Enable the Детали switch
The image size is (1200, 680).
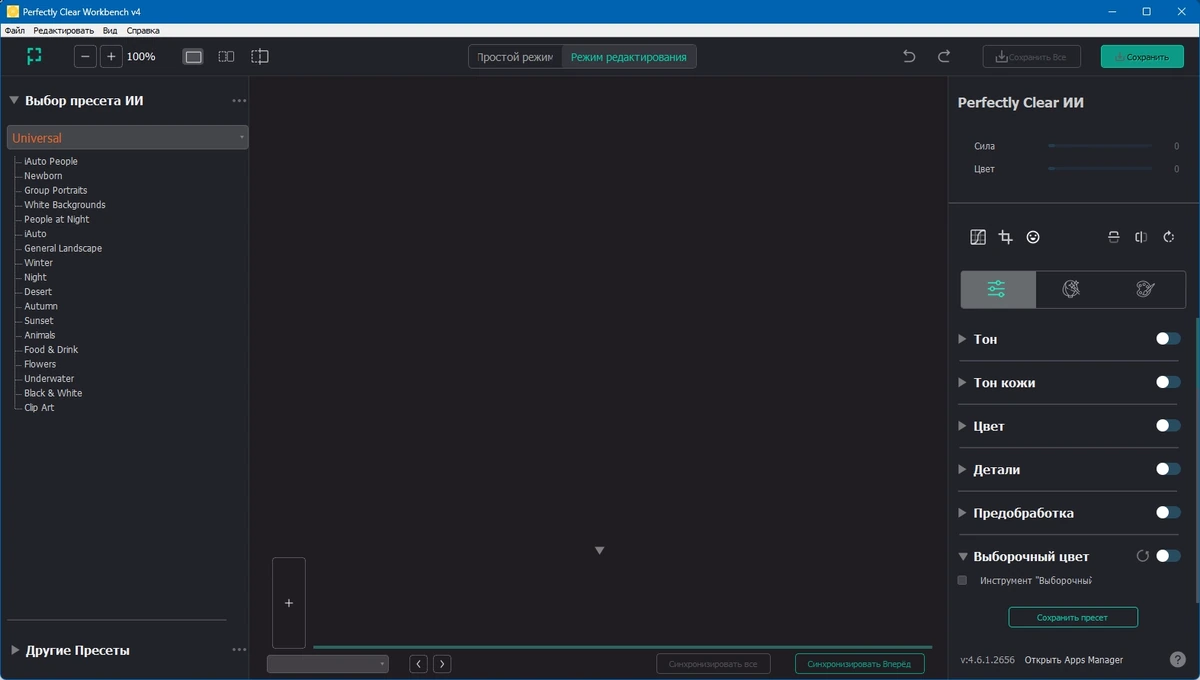pyautogui.click(x=1168, y=469)
